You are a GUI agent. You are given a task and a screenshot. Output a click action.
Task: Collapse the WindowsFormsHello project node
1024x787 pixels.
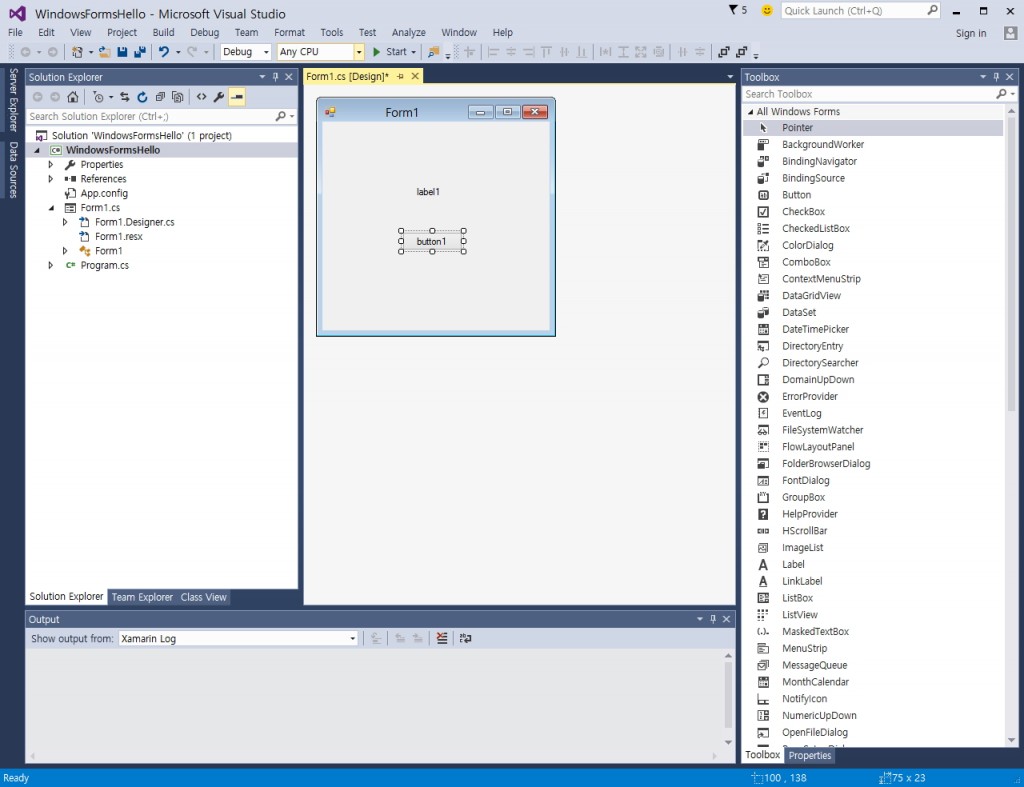point(37,150)
